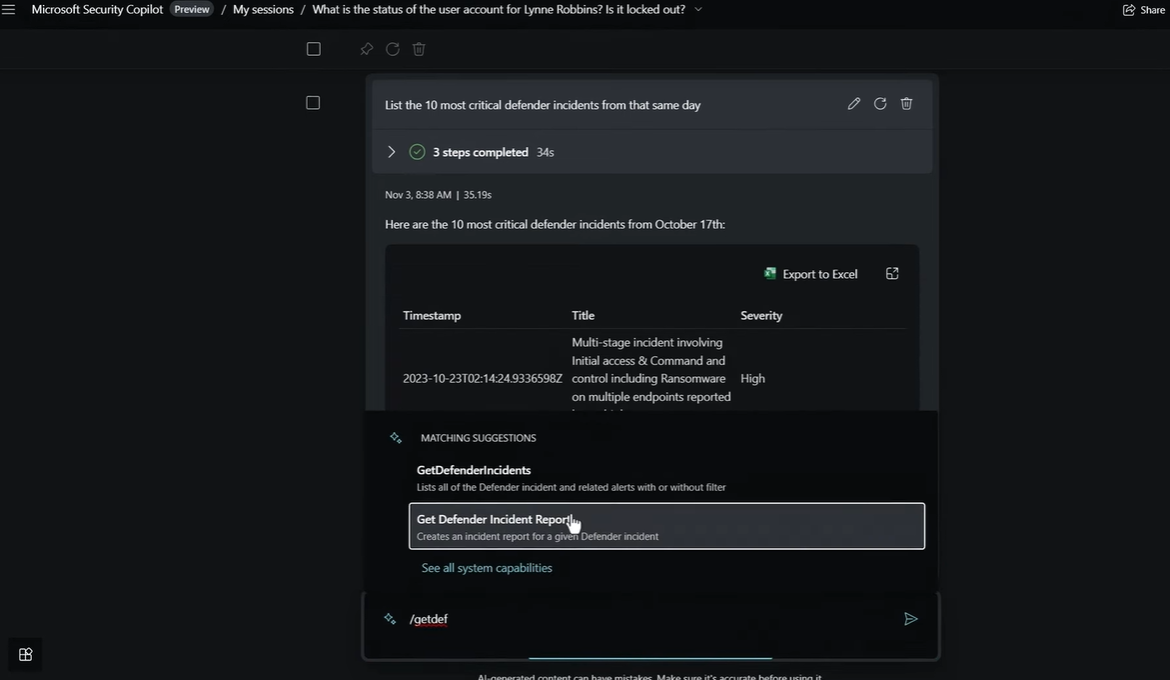Pin the selected items
The width and height of the screenshot is (1170, 680).
366,49
